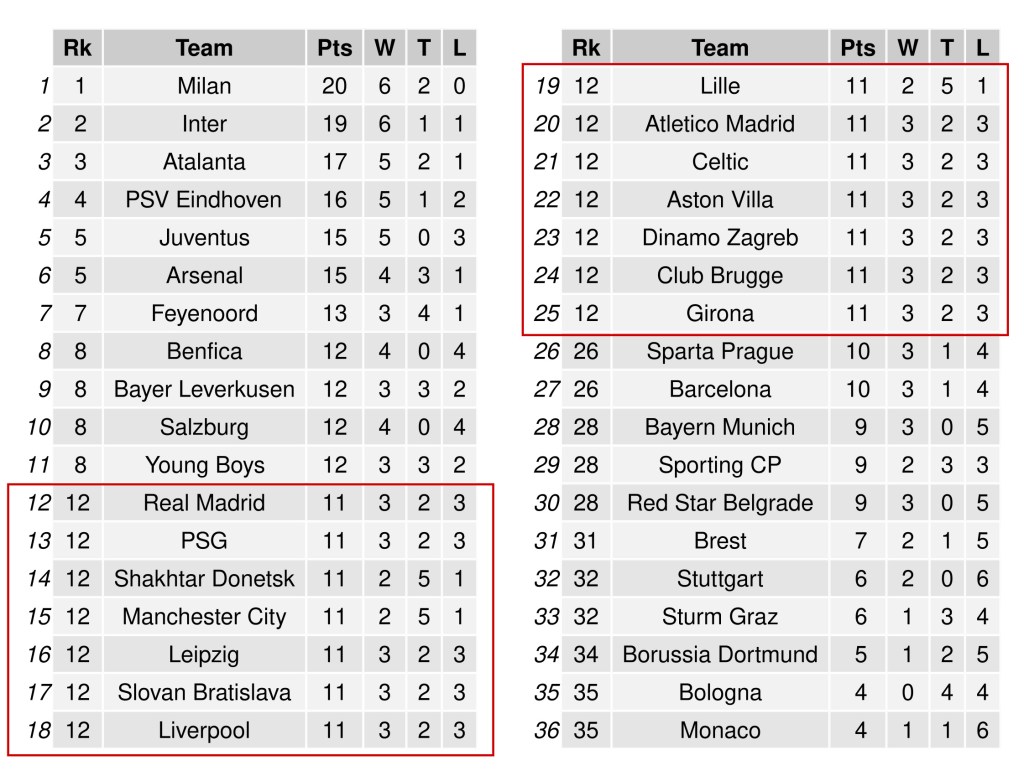The width and height of the screenshot is (1024, 781).
Task: Select the Barcelona team cell
Action: coord(720,389)
